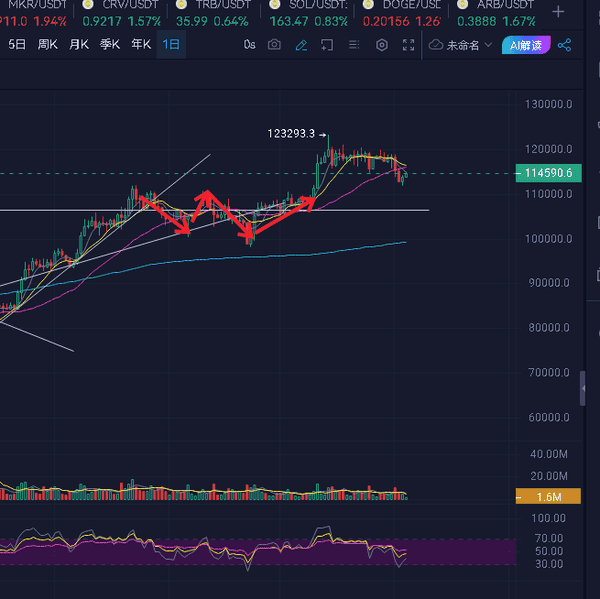Choose the 季K period option
The height and width of the screenshot is (599, 600).
(x=110, y=45)
